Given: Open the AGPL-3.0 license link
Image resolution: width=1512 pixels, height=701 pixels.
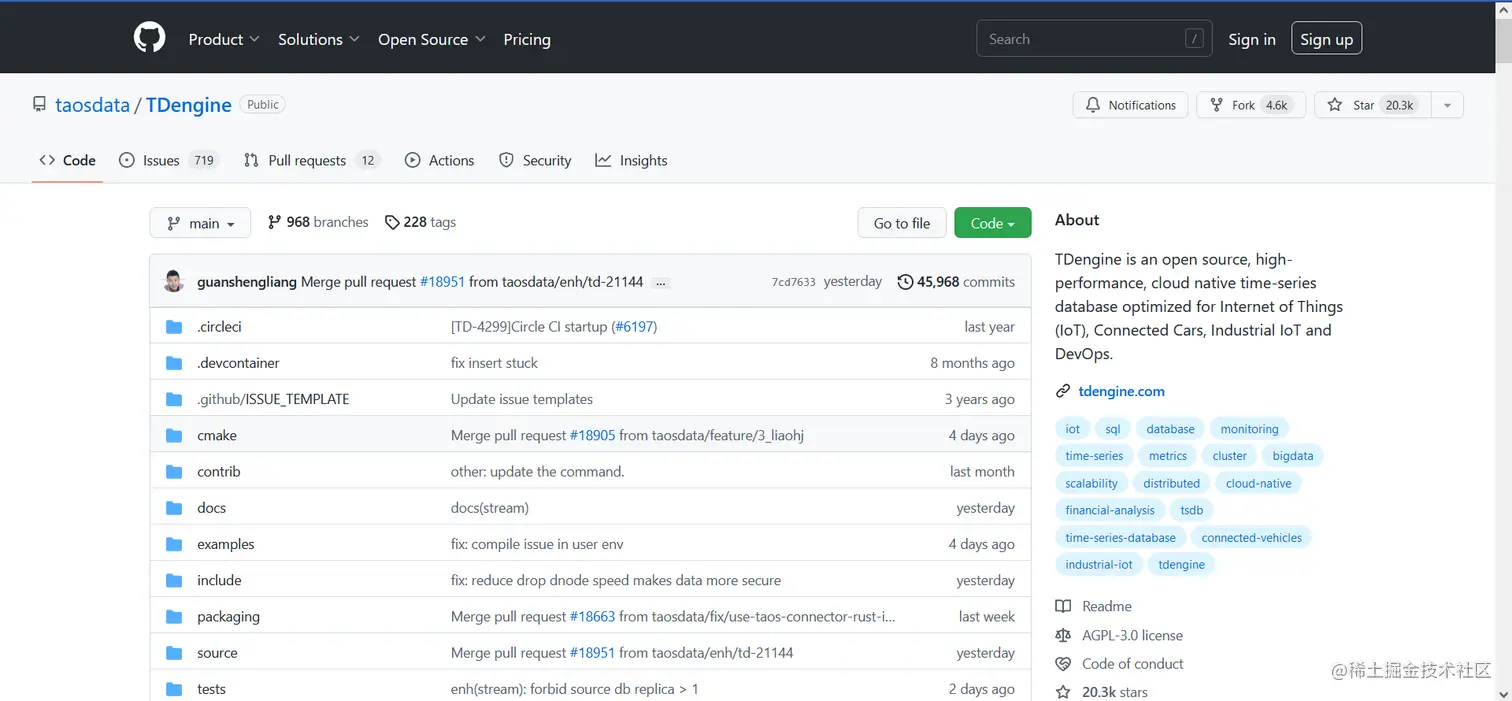Looking at the screenshot, I should click(1132, 635).
